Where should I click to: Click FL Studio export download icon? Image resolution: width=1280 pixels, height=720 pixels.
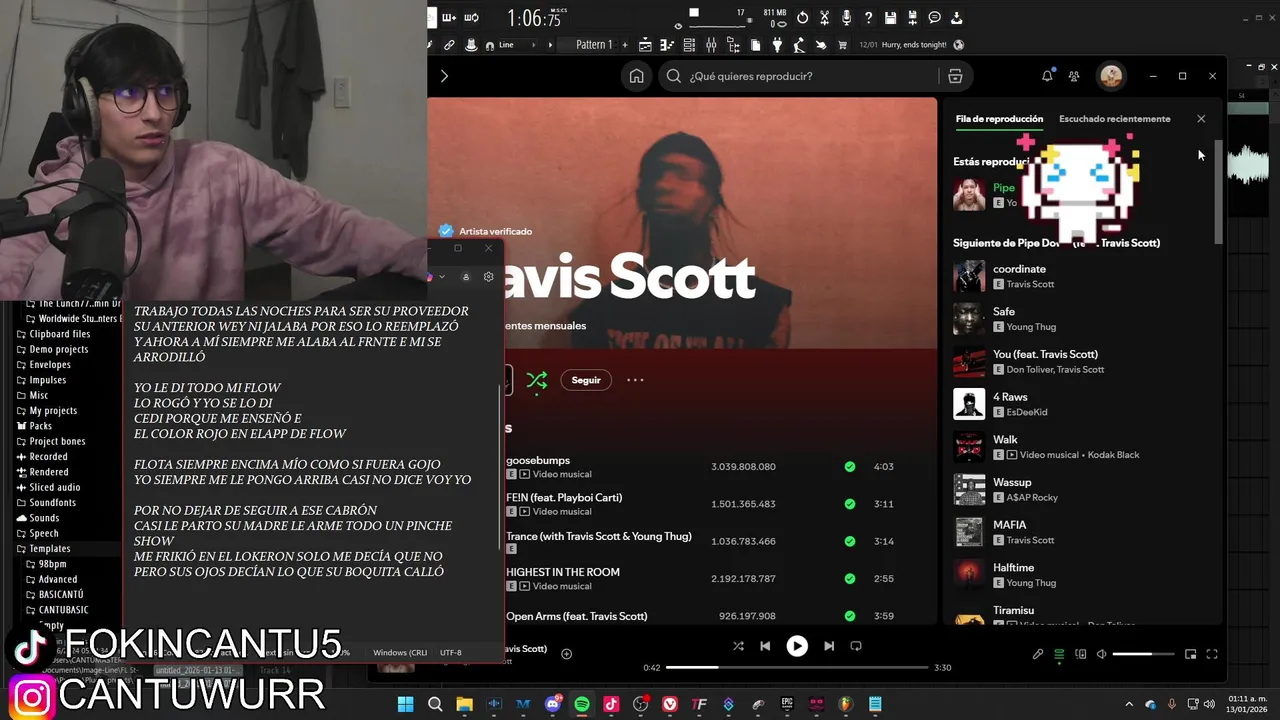(x=956, y=17)
